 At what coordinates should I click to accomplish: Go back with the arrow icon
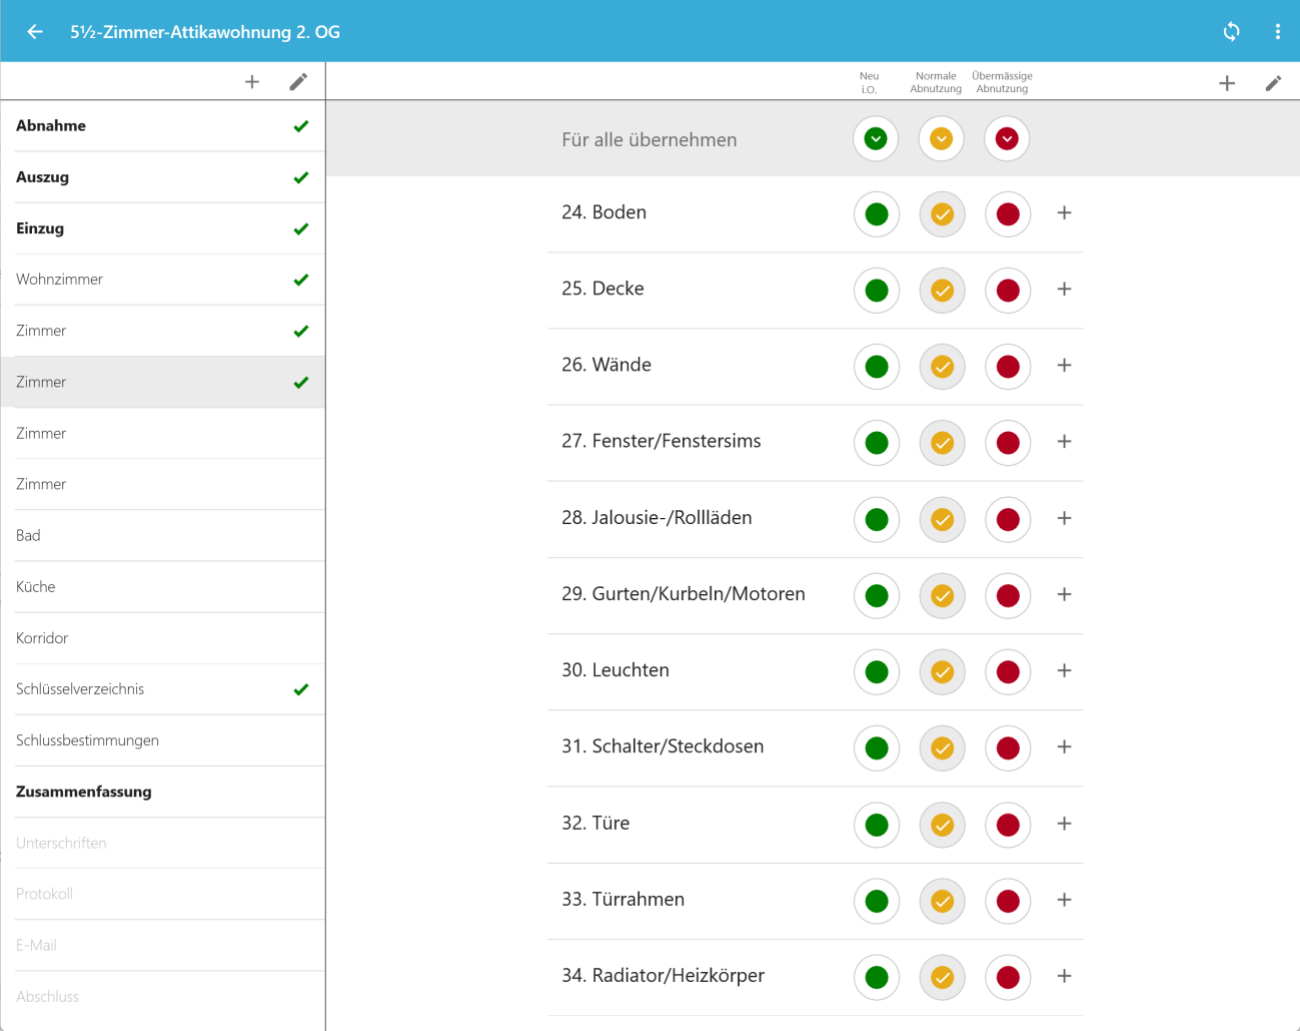pyautogui.click(x=35, y=32)
